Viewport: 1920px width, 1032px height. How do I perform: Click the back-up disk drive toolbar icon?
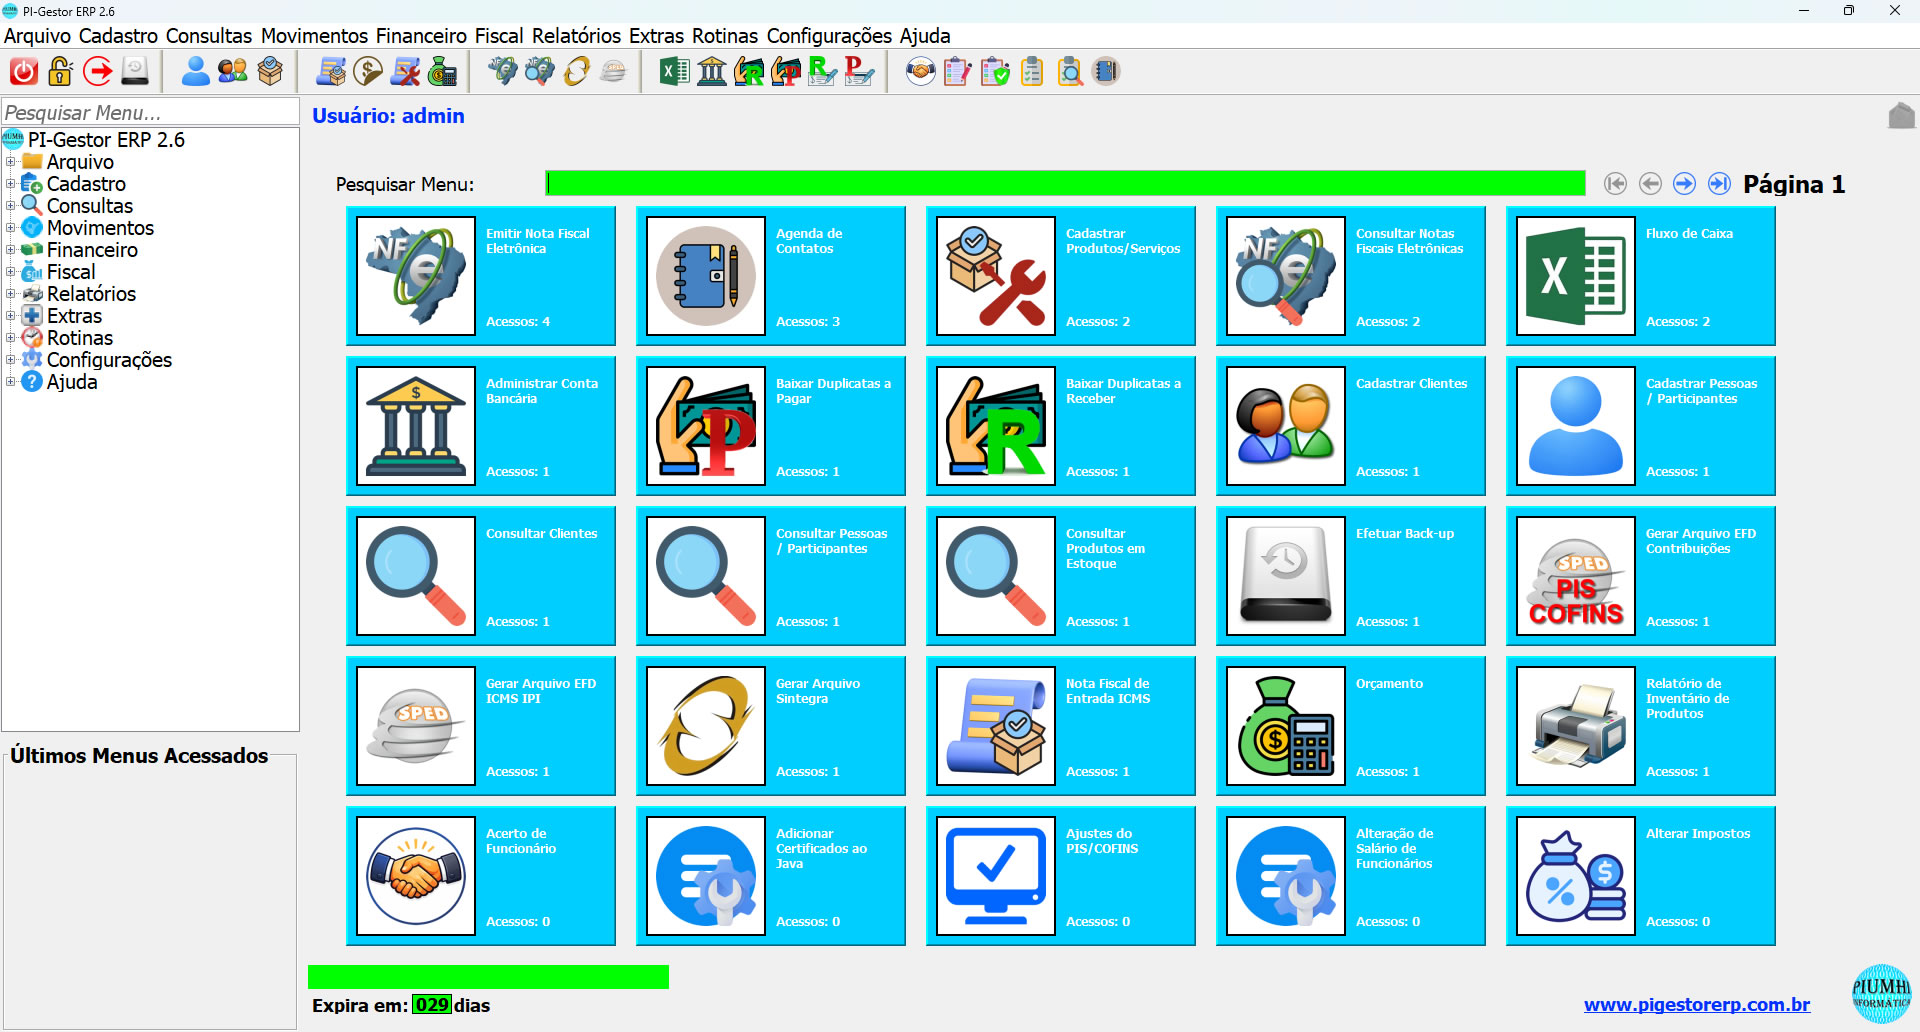point(135,72)
